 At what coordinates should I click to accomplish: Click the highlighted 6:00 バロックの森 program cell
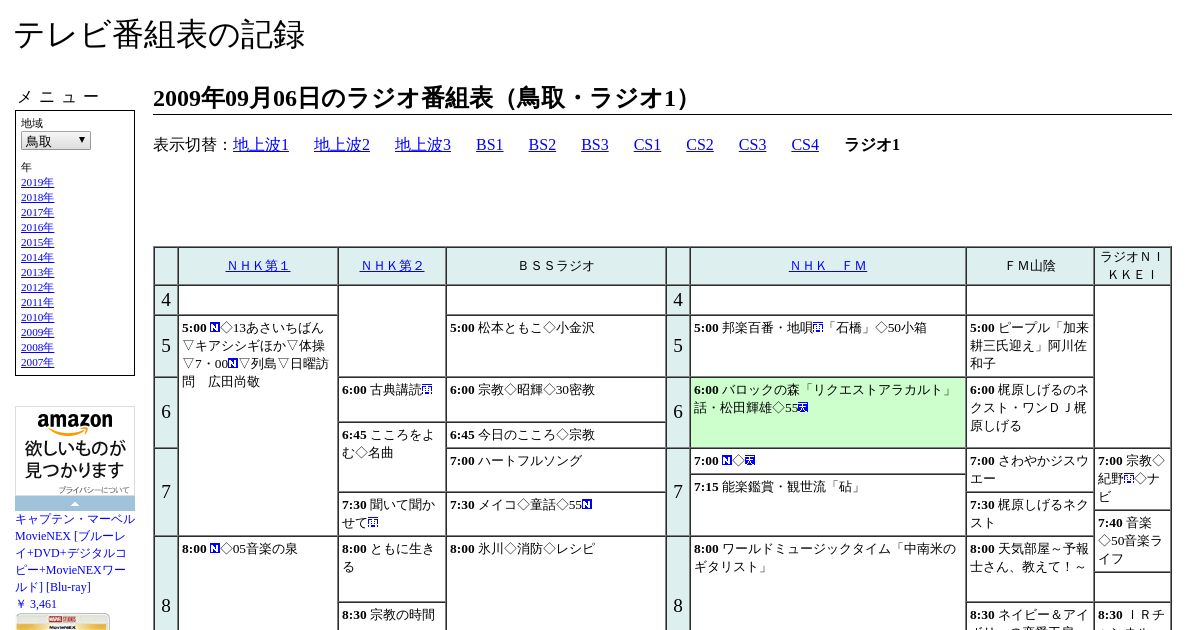[x=828, y=412]
